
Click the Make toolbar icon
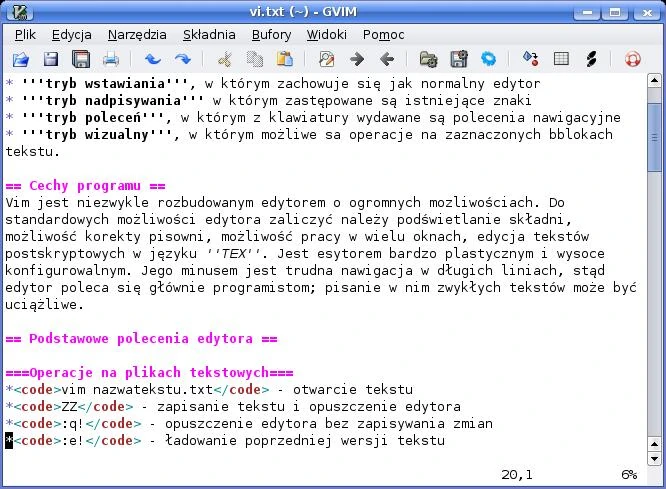(x=531, y=59)
